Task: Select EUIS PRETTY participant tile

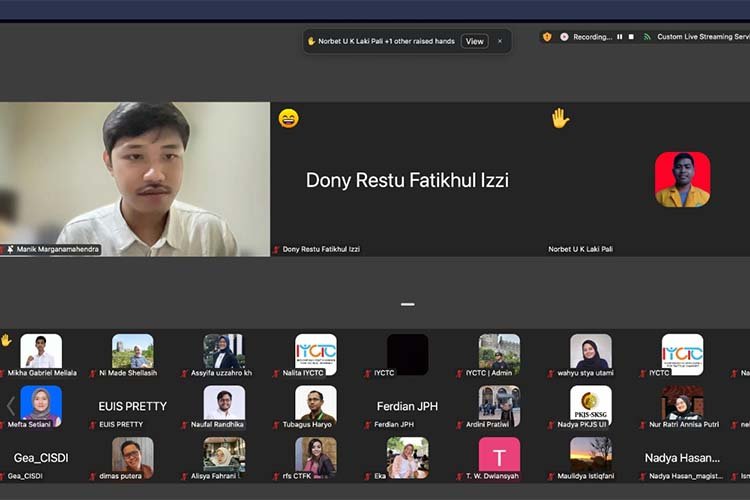Action: 132,406
